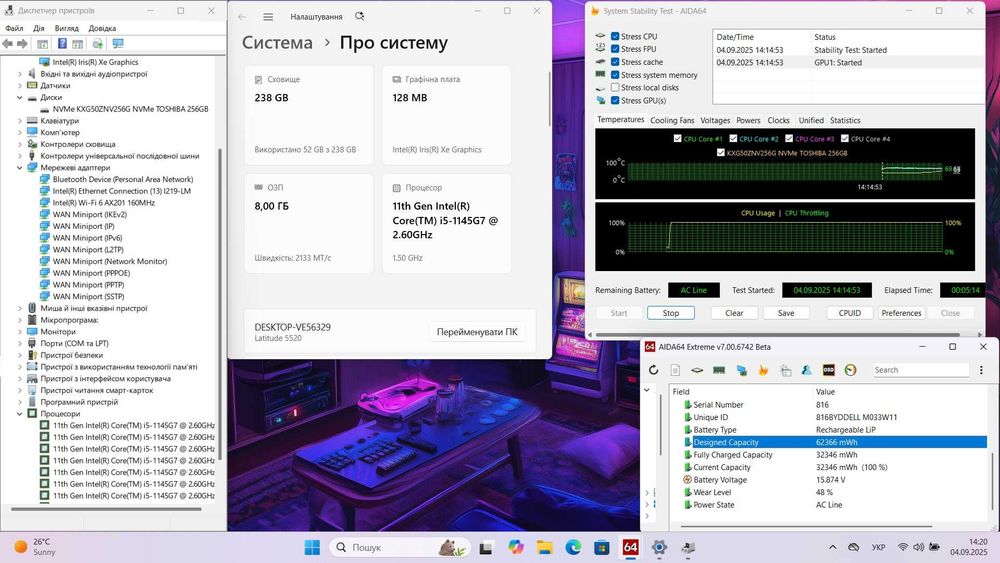Image resolution: width=1000 pixels, height=563 pixels.
Task: Click the back arrow in Settings window
Action: (242, 17)
